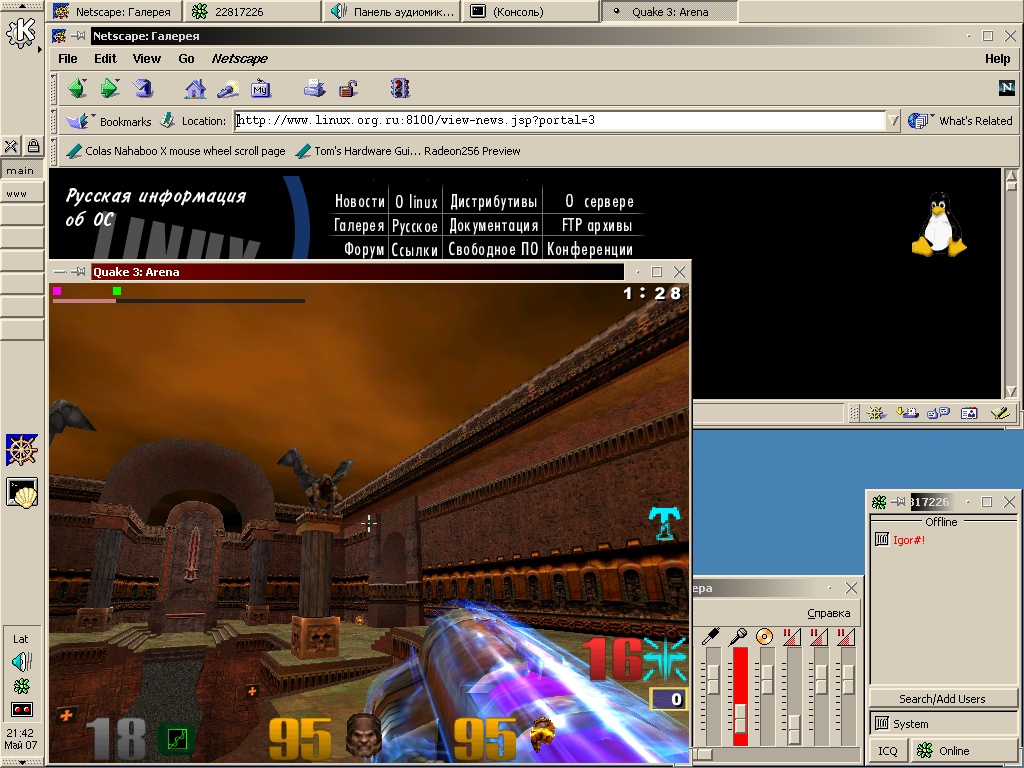Click System button in ICQ

coord(944,724)
